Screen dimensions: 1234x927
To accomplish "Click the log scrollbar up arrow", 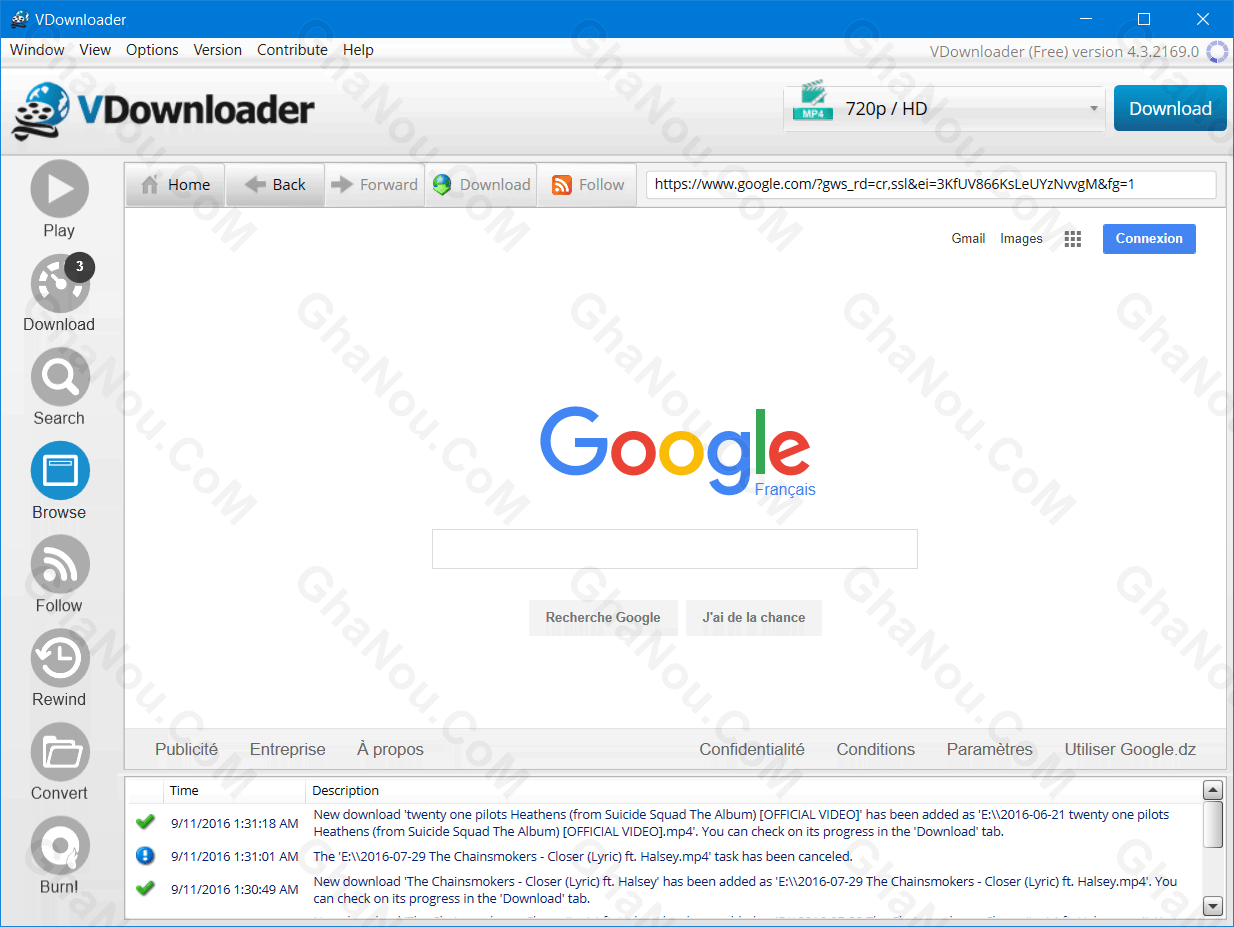I will click(x=1213, y=791).
